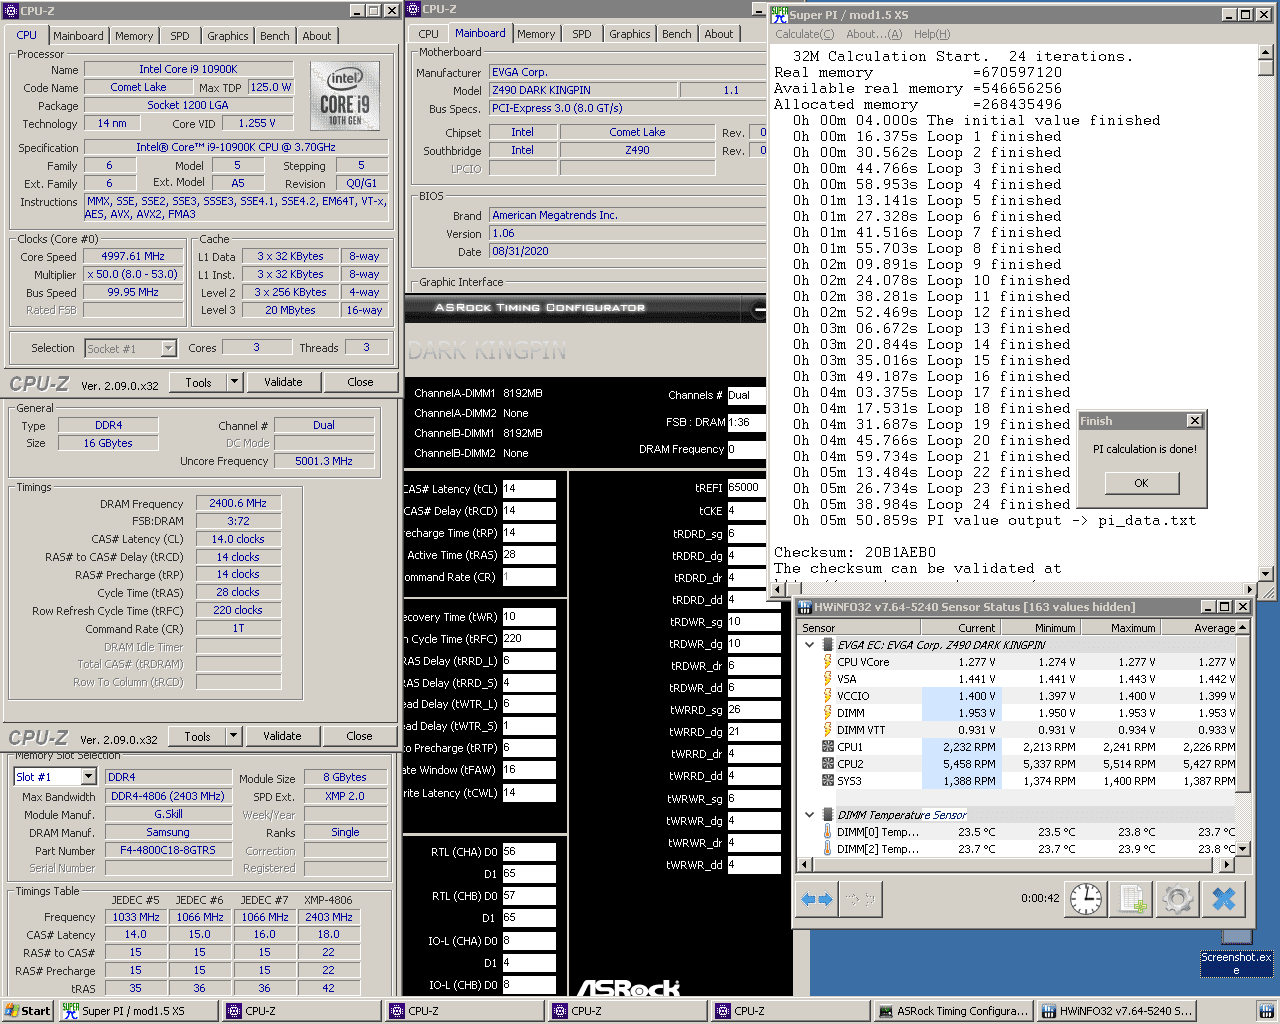Click the blue X icon in HWiNFO toolbar
Viewport: 1280px width, 1024px height.
pos(1224,899)
